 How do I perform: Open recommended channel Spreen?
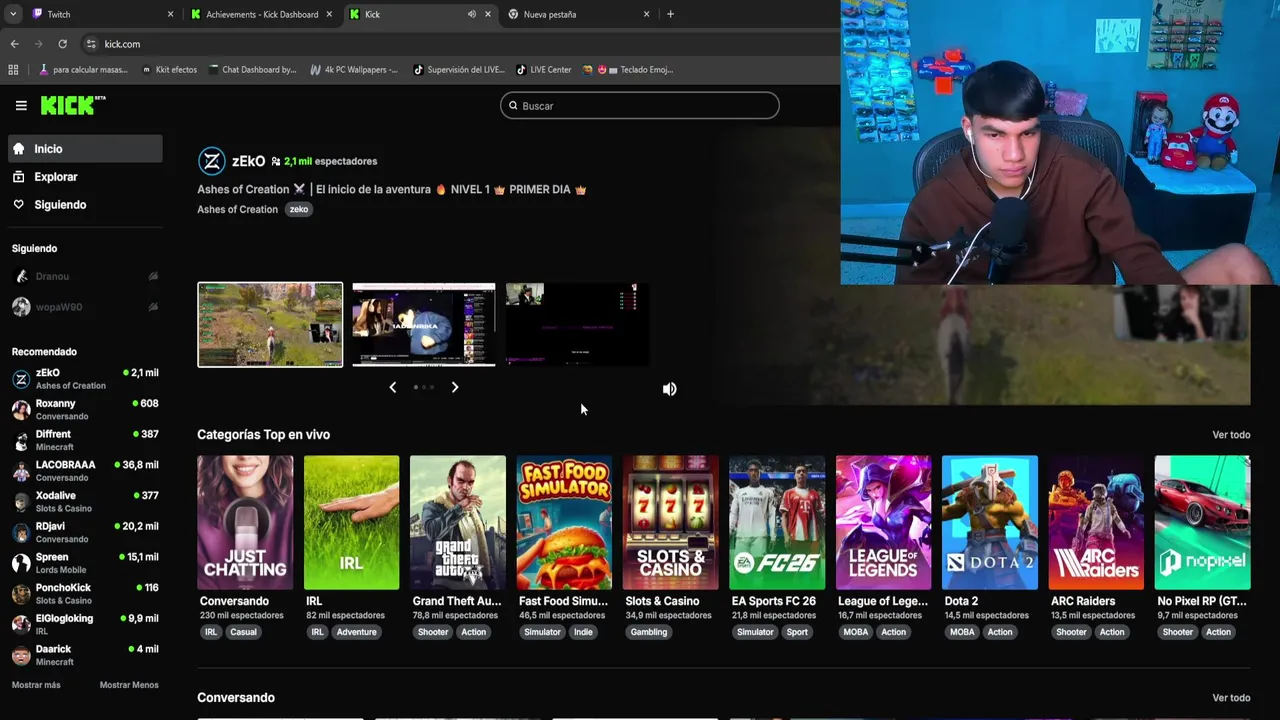86,563
